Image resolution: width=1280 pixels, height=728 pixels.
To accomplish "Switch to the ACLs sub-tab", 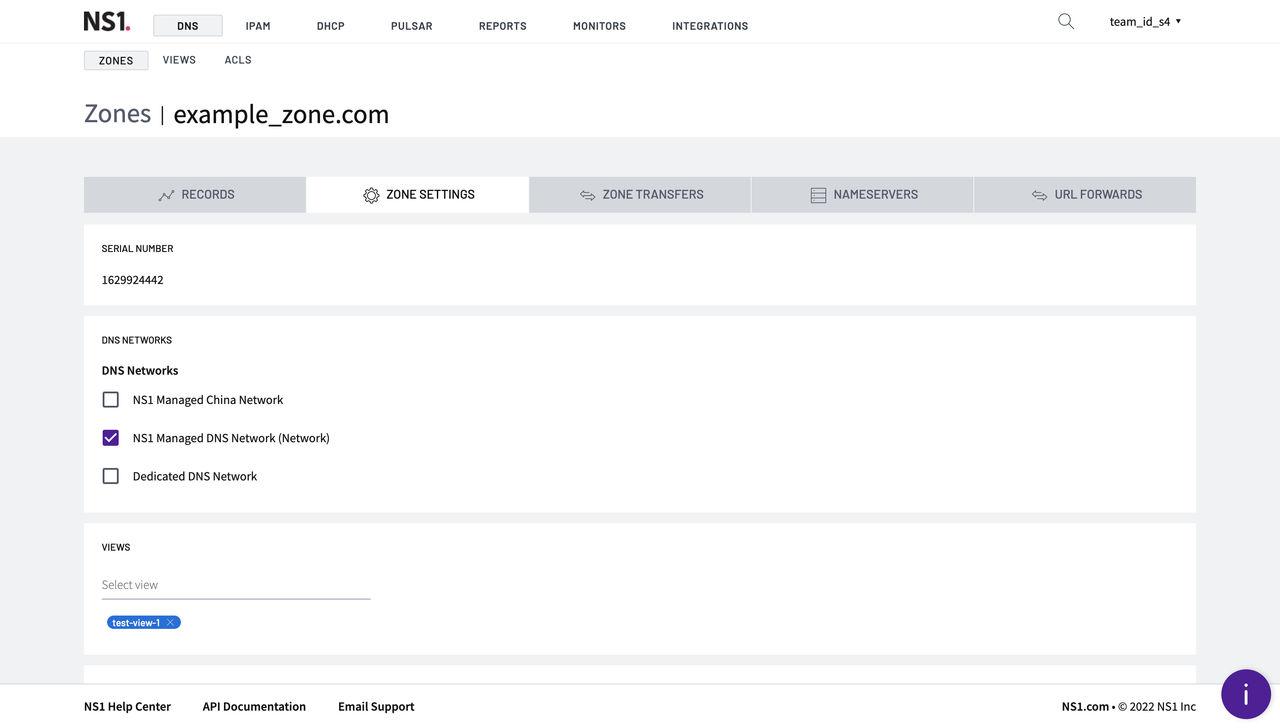I will pyautogui.click(x=238, y=60).
